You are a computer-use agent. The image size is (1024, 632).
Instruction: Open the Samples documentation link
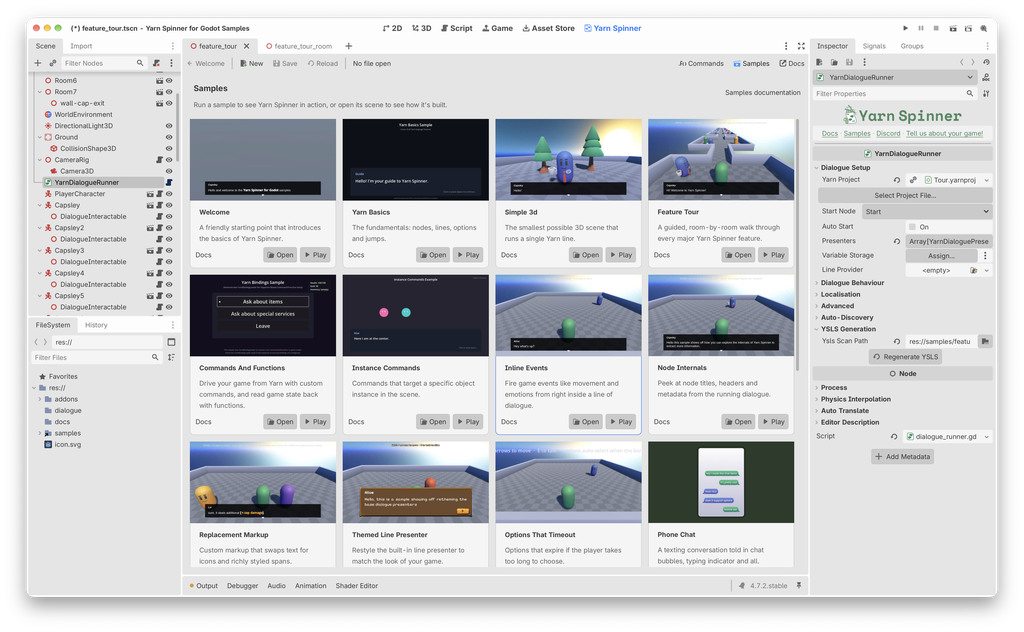(x=762, y=93)
